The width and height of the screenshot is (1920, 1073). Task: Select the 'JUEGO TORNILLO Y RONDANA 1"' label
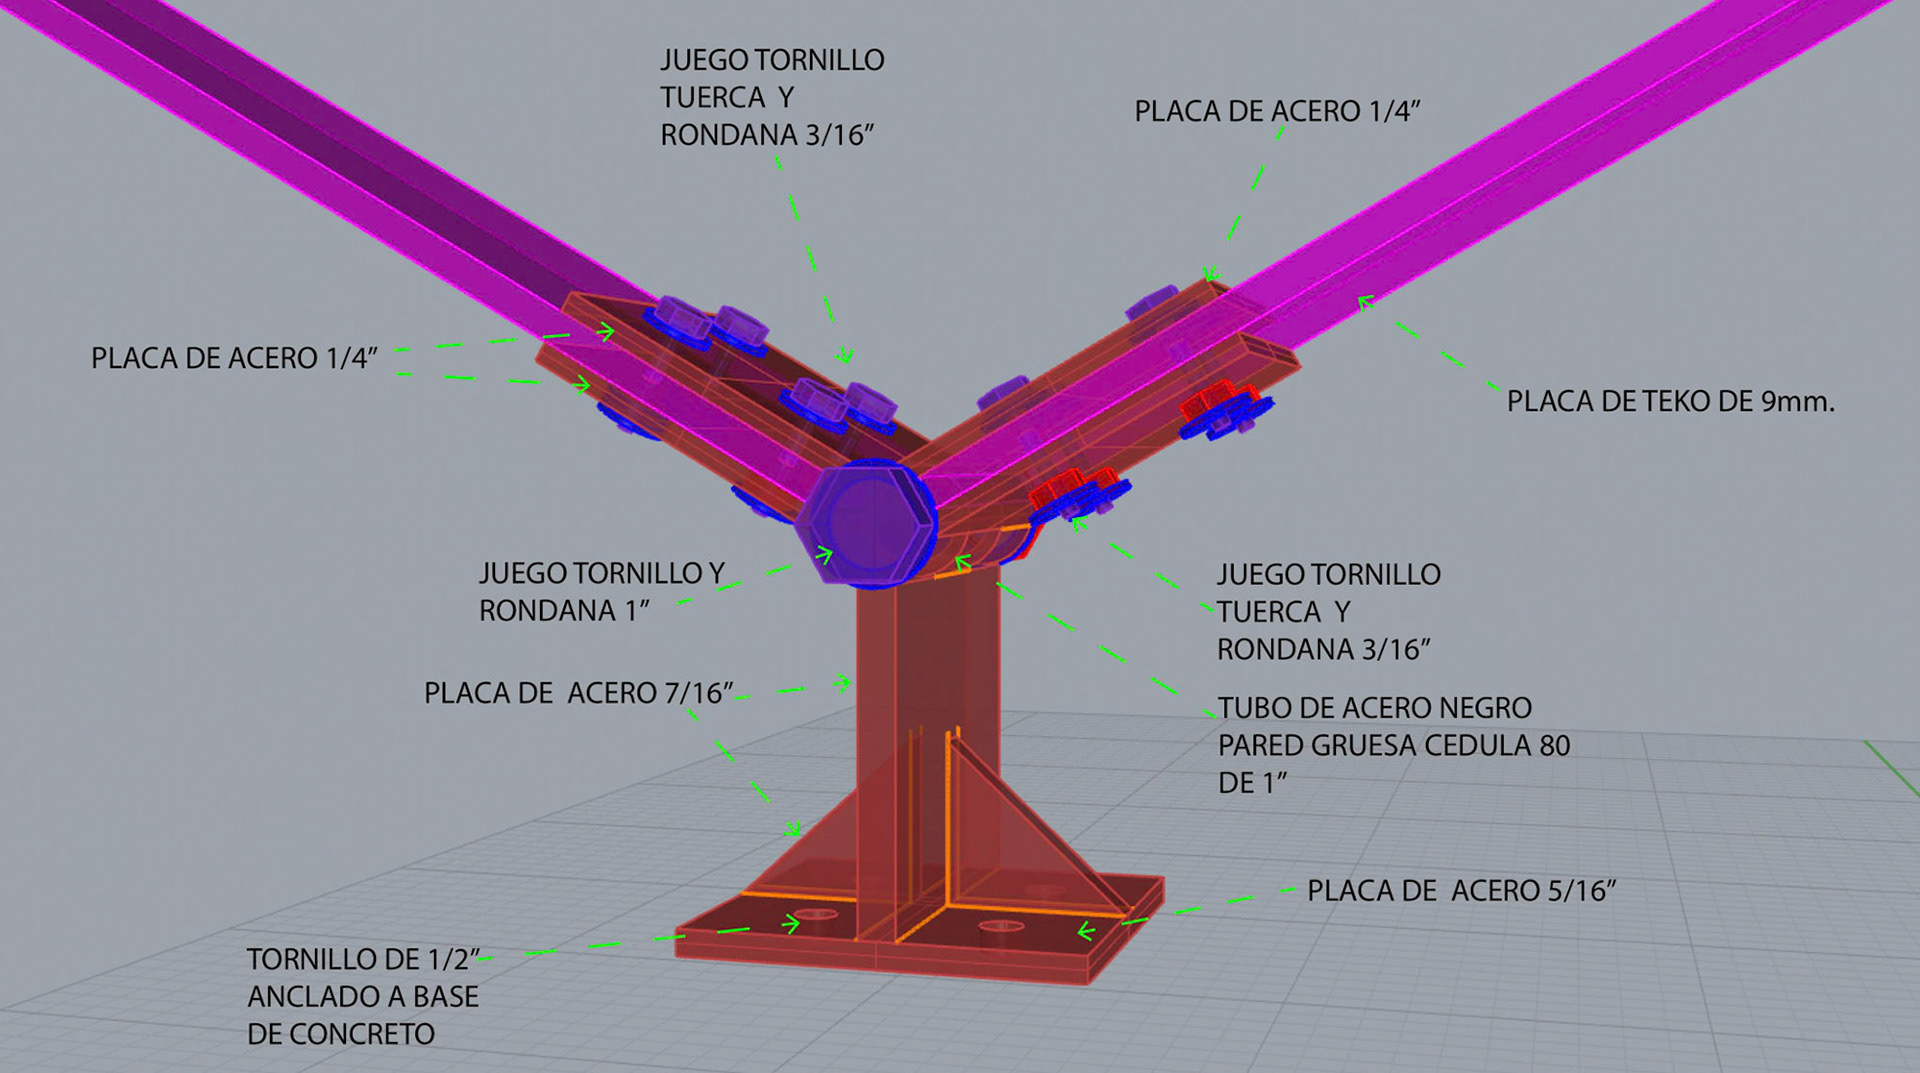coord(601,591)
